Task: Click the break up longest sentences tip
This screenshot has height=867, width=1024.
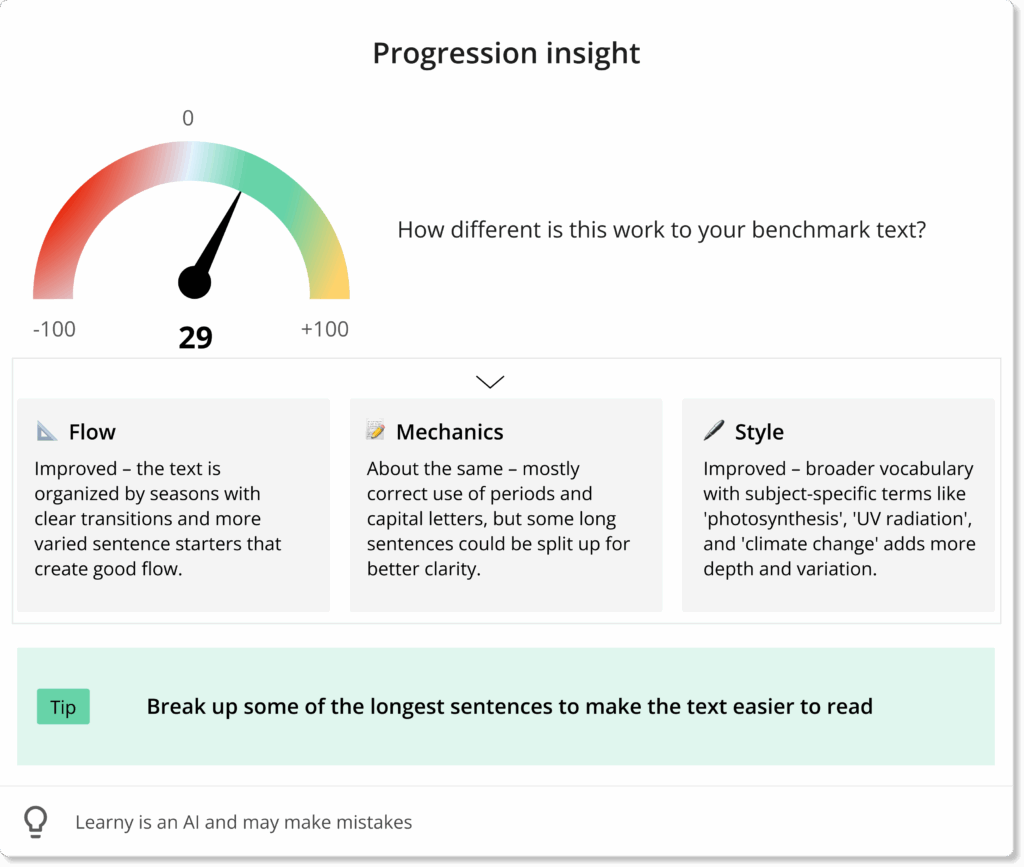Action: (x=509, y=707)
